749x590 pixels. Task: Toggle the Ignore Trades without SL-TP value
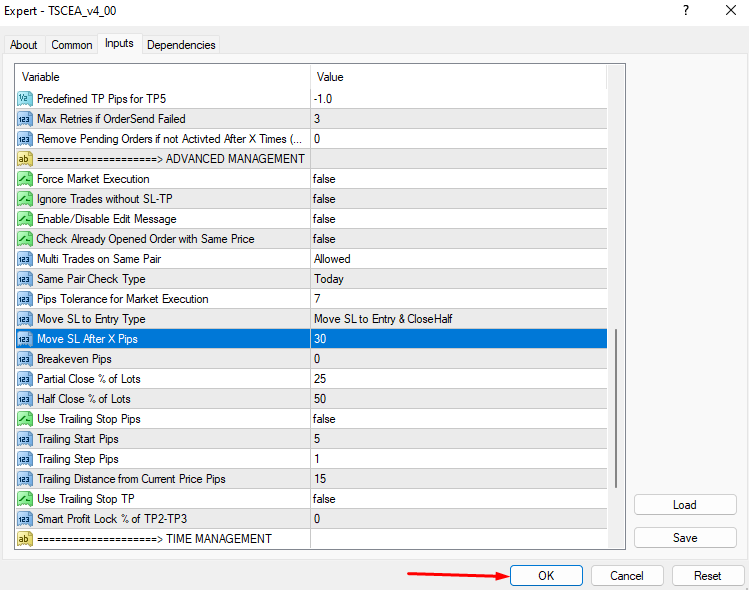tap(458, 199)
